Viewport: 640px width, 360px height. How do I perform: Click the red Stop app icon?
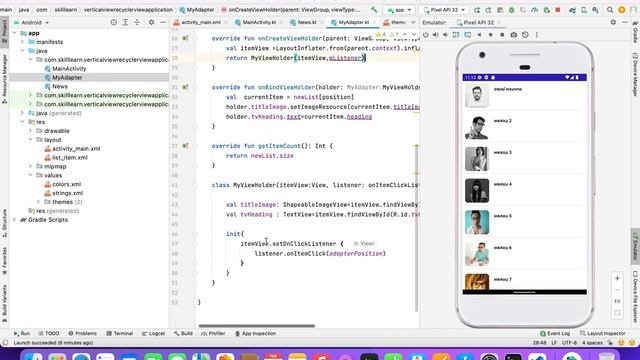point(558,10)
